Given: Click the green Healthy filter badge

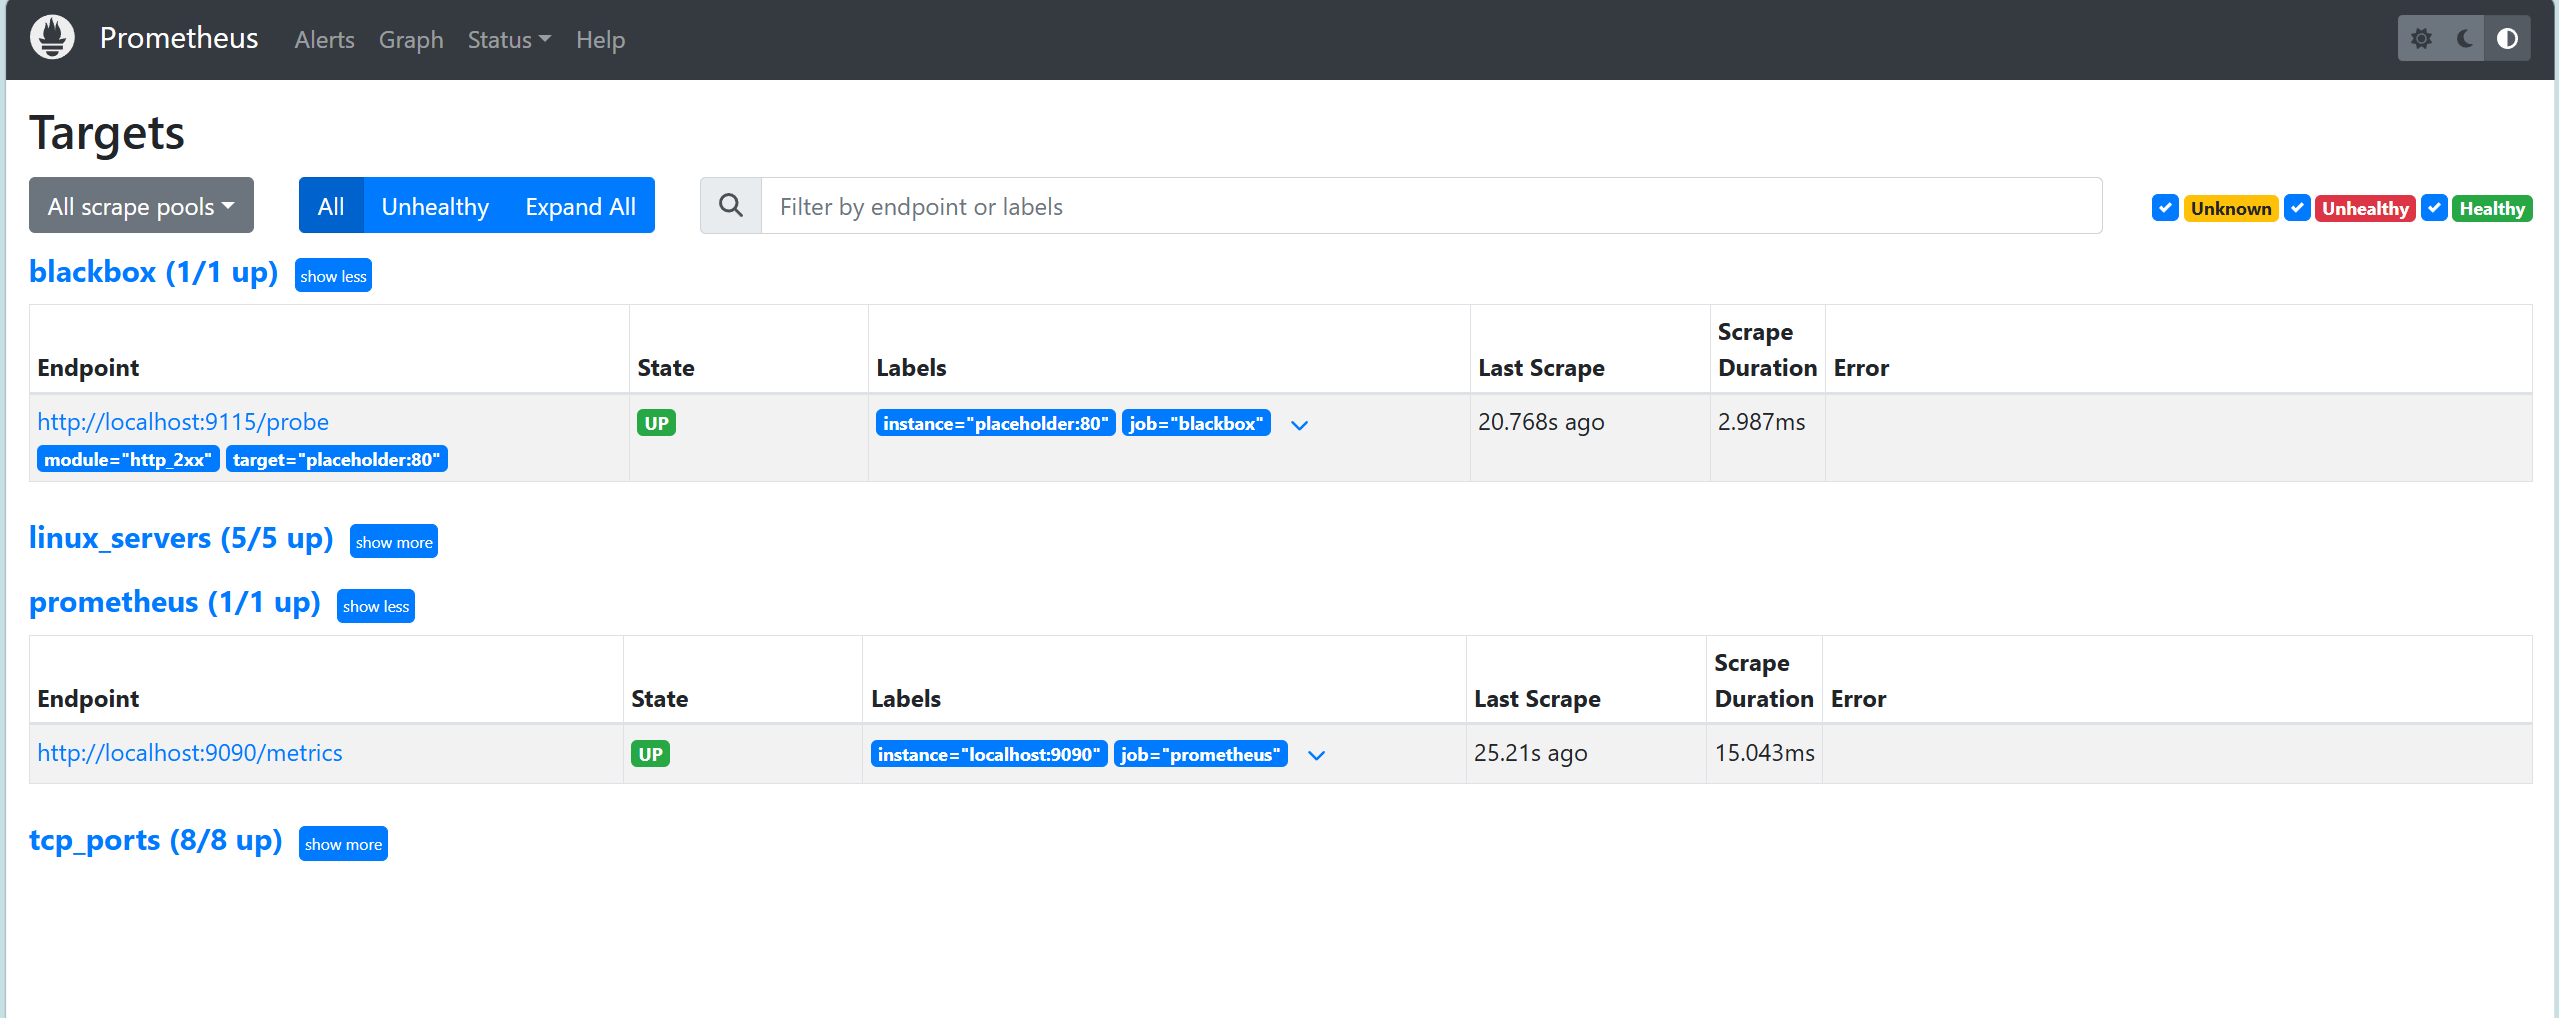Looking at the screenshot, I should (x=2492, y=208).
